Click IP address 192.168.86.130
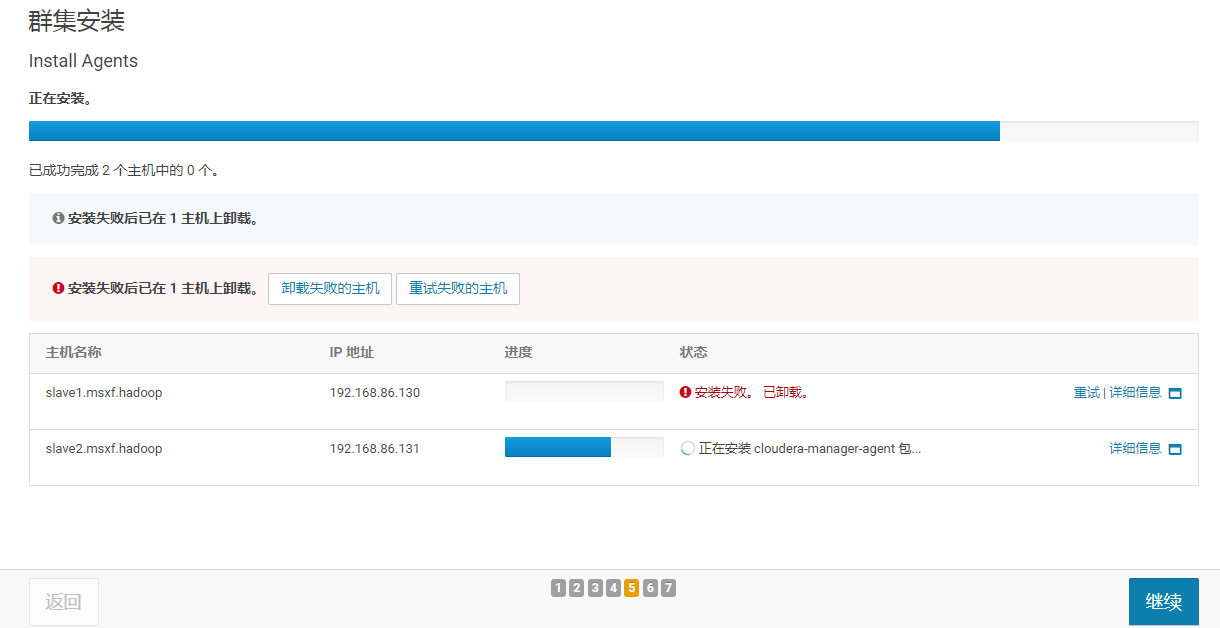This screenshot has height=628, width=1220. pyautogui.click(x=375, y=393)
